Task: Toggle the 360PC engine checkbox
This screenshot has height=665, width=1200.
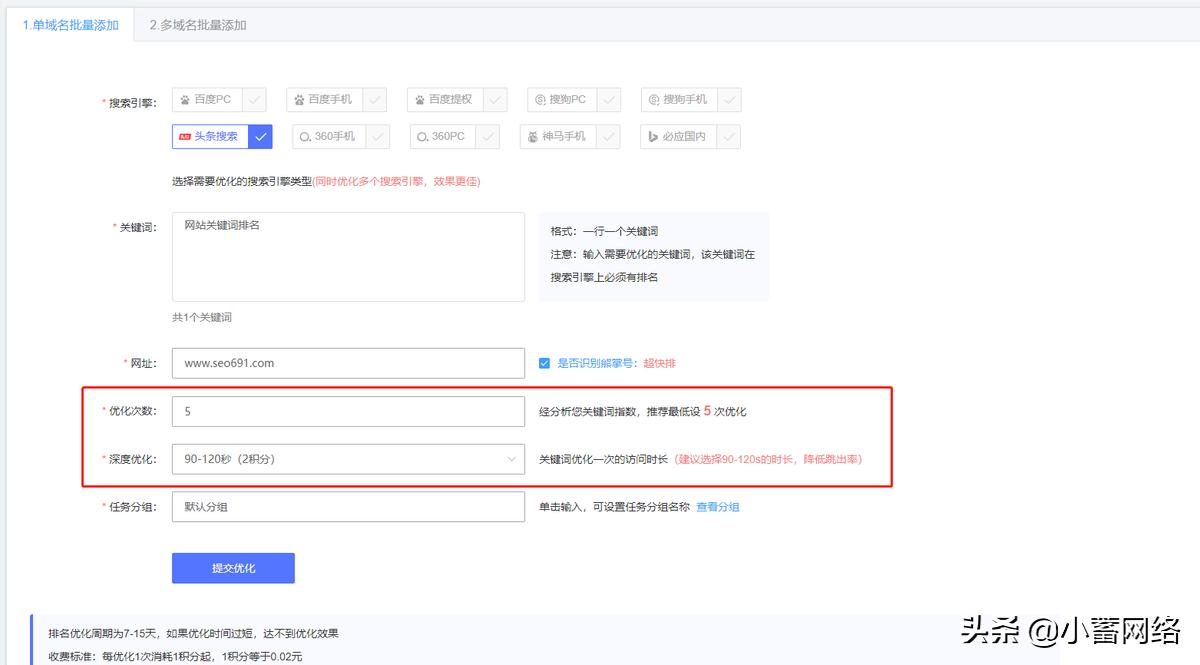Action: (487, 136)
